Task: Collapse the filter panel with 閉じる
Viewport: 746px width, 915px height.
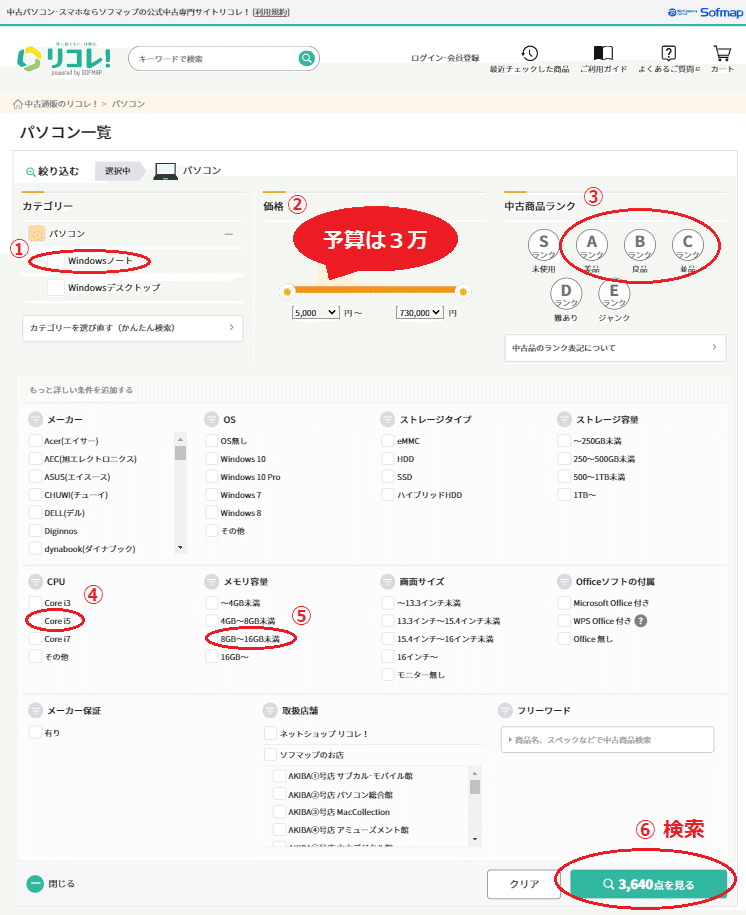Action: coord(50,884)
